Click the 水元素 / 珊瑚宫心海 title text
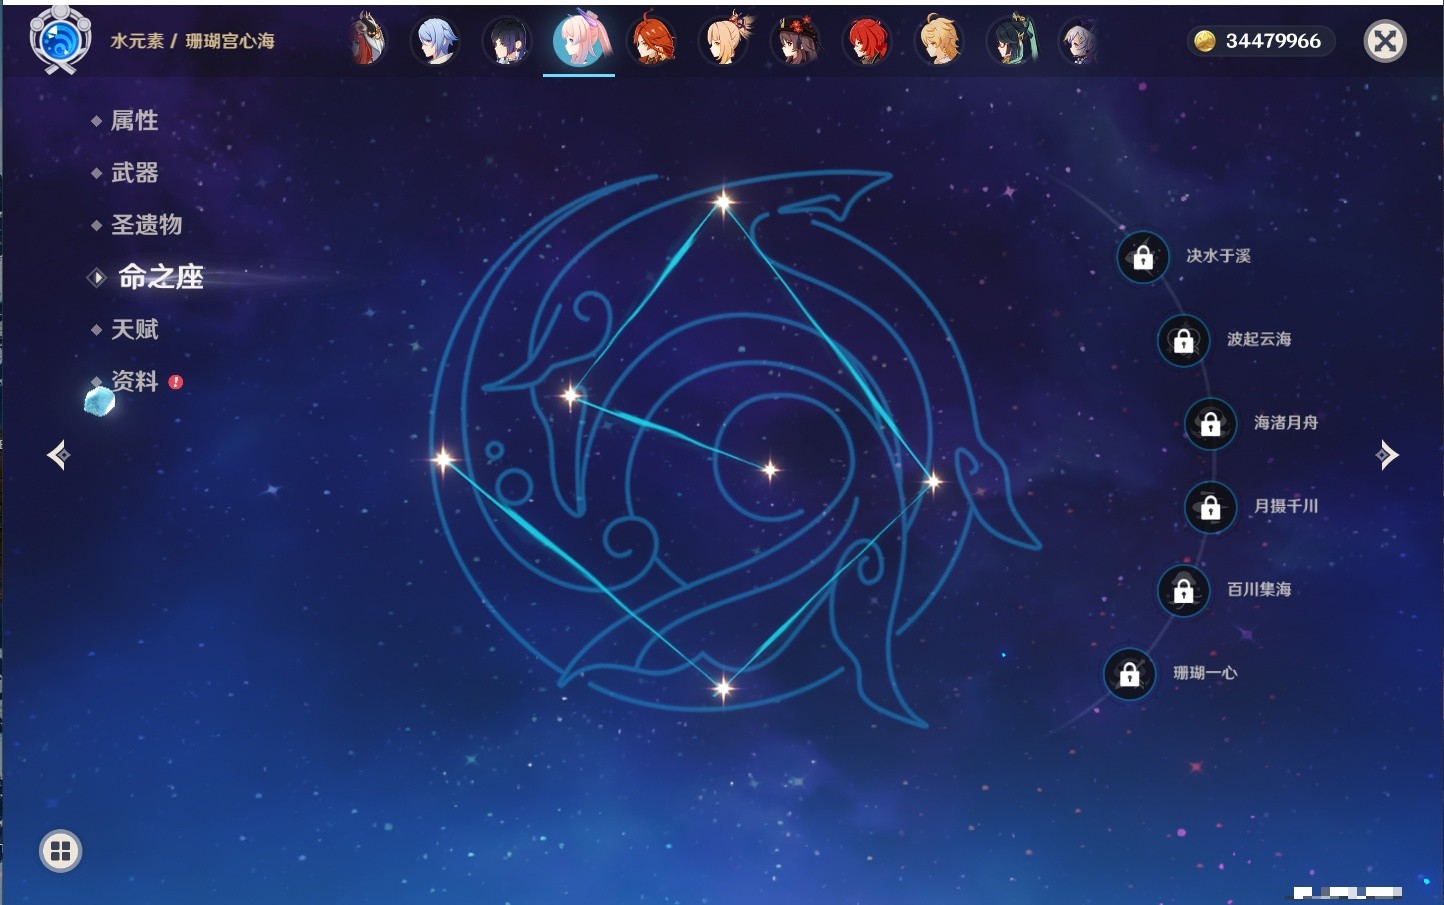 pos(192,41)
